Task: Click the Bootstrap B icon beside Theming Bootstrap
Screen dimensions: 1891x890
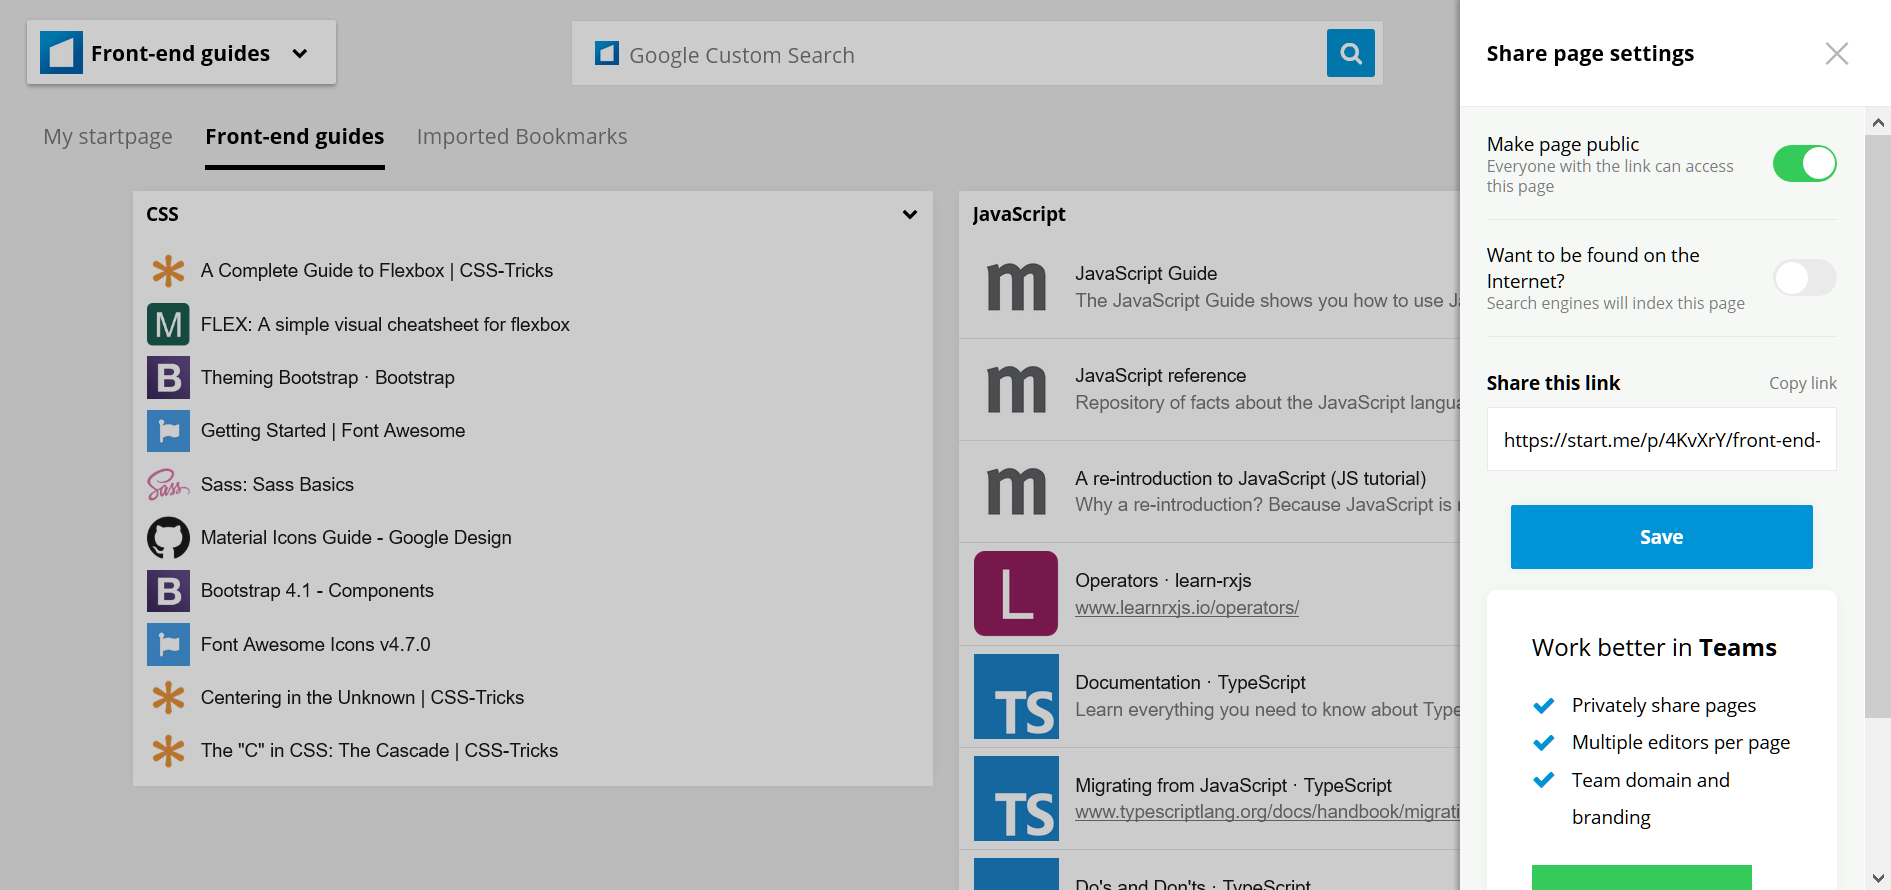Action: [168, 378]
